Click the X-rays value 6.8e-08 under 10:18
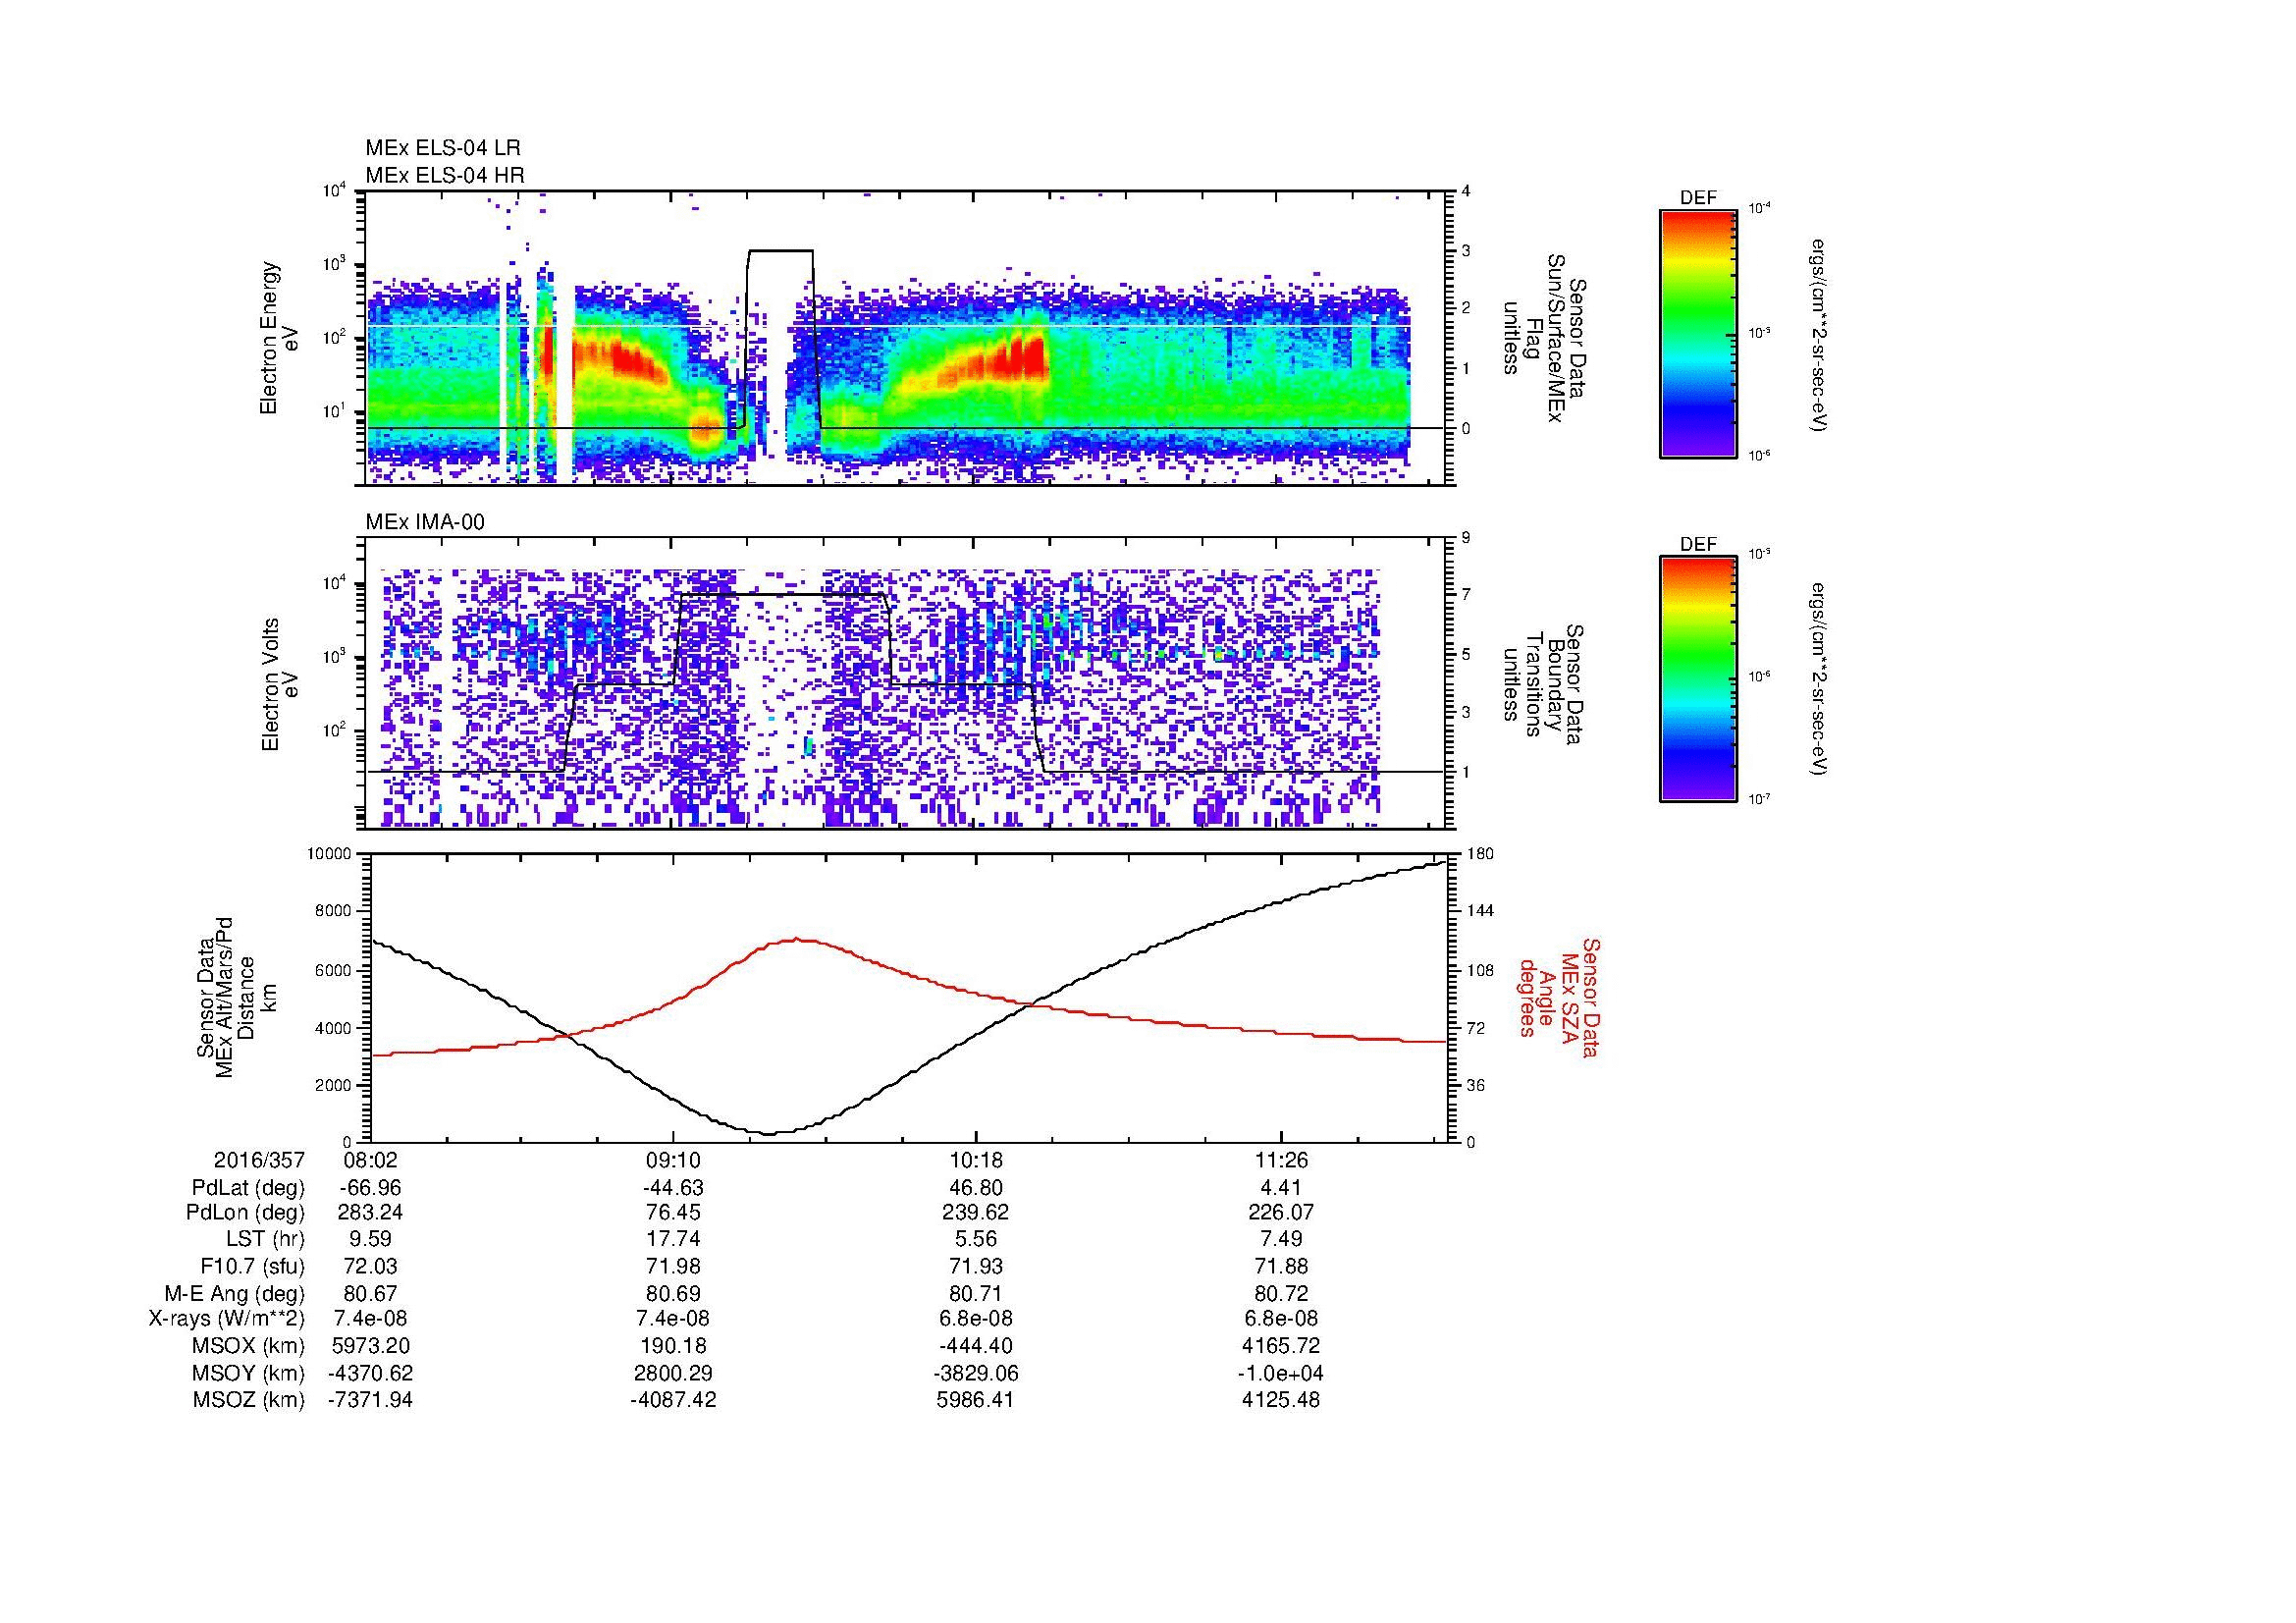 click(976, 1319)
